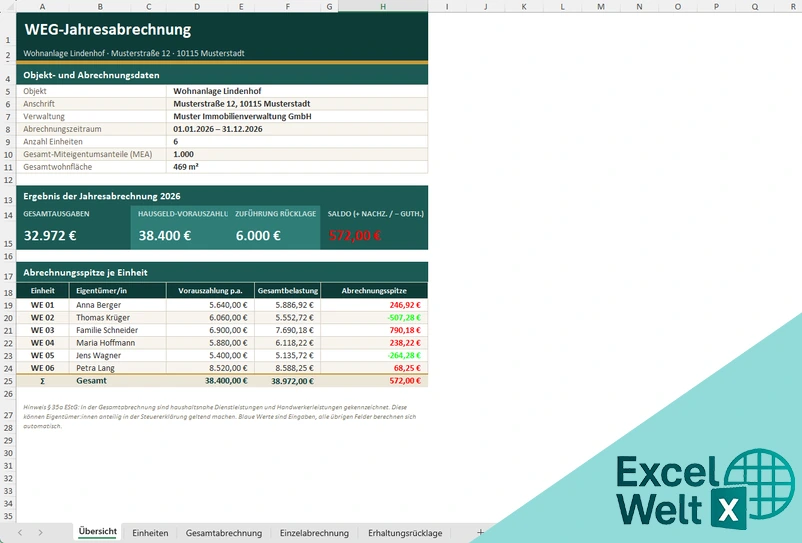Click Familie Schneider owner cell

coord(118,330)
